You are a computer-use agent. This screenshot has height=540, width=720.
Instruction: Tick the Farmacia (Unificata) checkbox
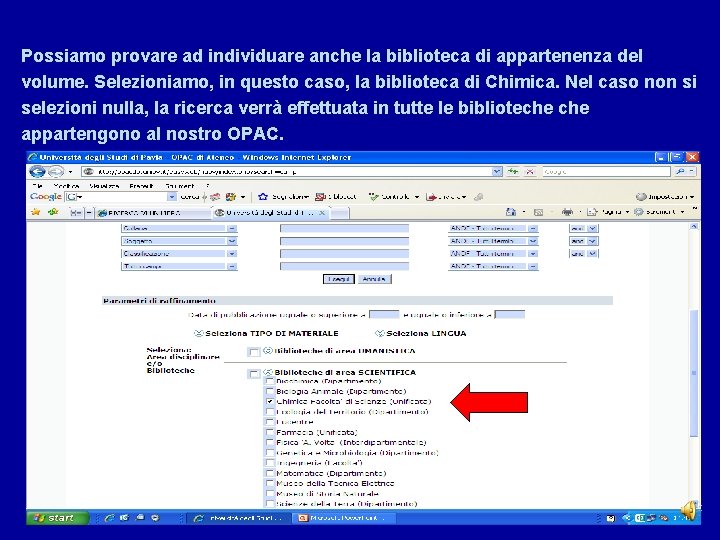coord(270,432)
